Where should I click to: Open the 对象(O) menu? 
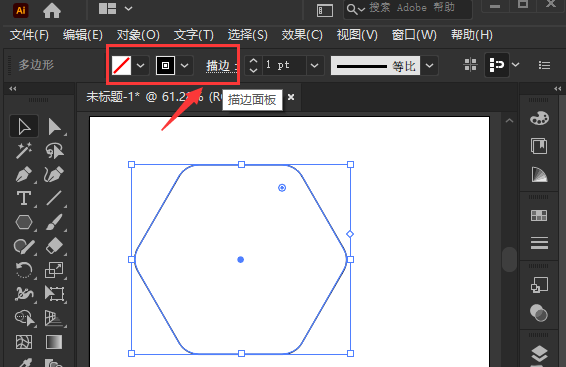[x=138, y=35]
